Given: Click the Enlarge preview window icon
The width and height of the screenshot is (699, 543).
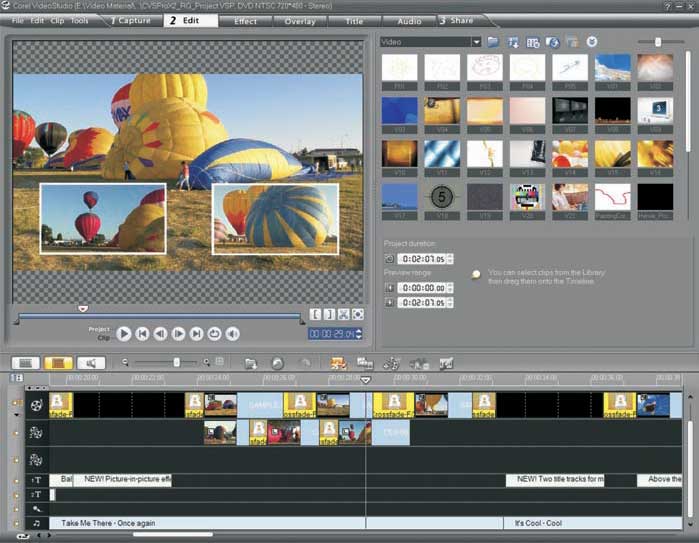Looking at the screenshot, I should coord(358,314).
